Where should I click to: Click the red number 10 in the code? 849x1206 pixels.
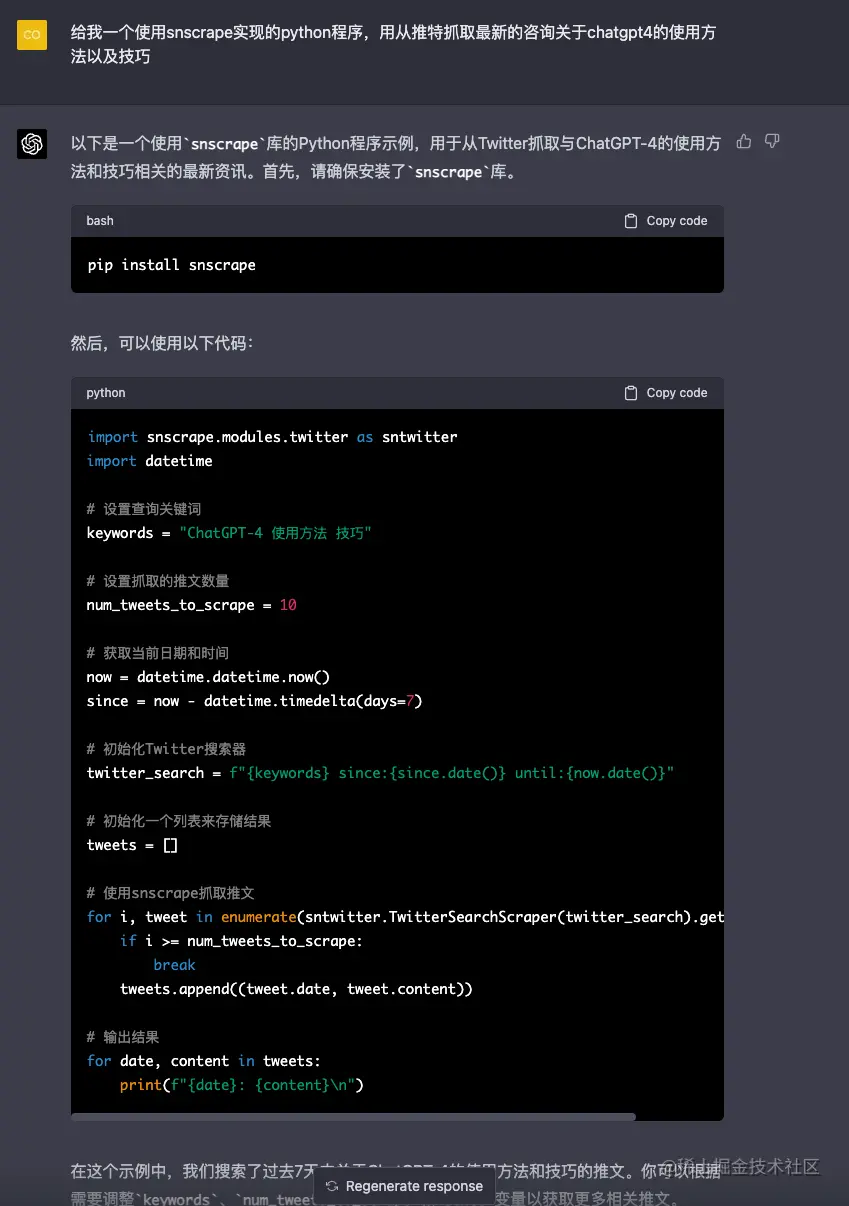(x=288, y=605)
